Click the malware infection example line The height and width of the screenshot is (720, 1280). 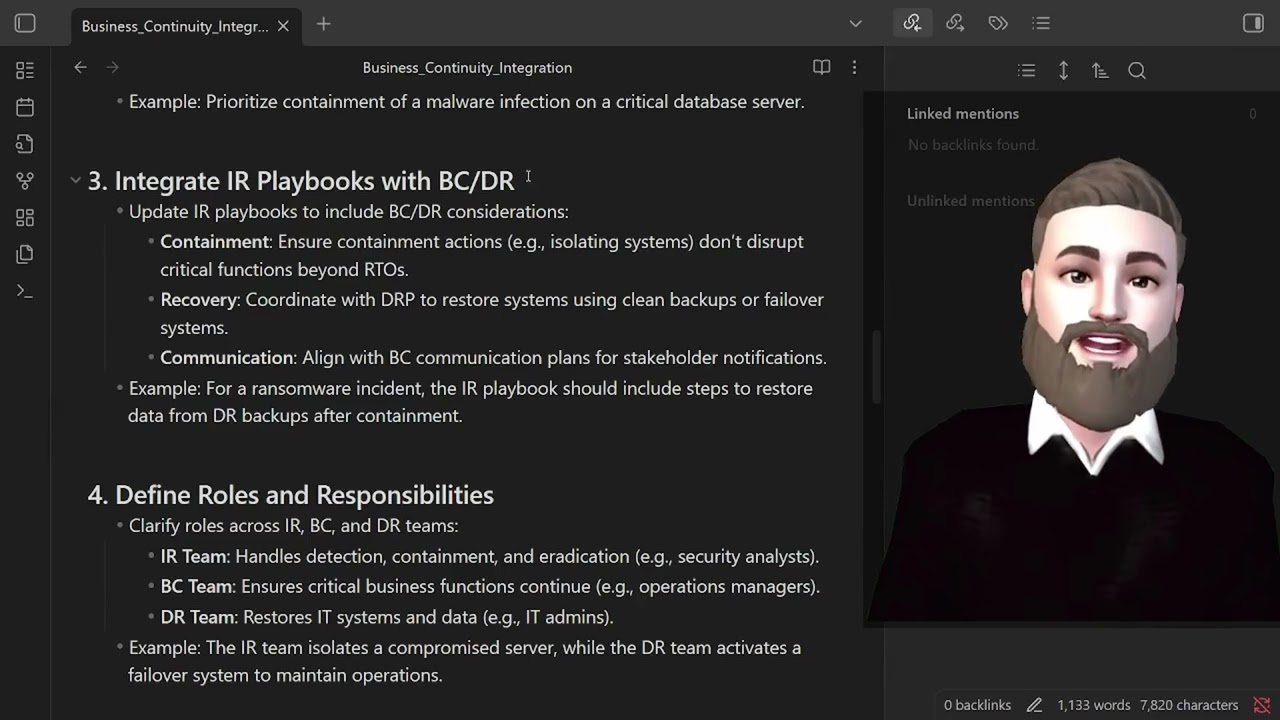click(467, 102)
